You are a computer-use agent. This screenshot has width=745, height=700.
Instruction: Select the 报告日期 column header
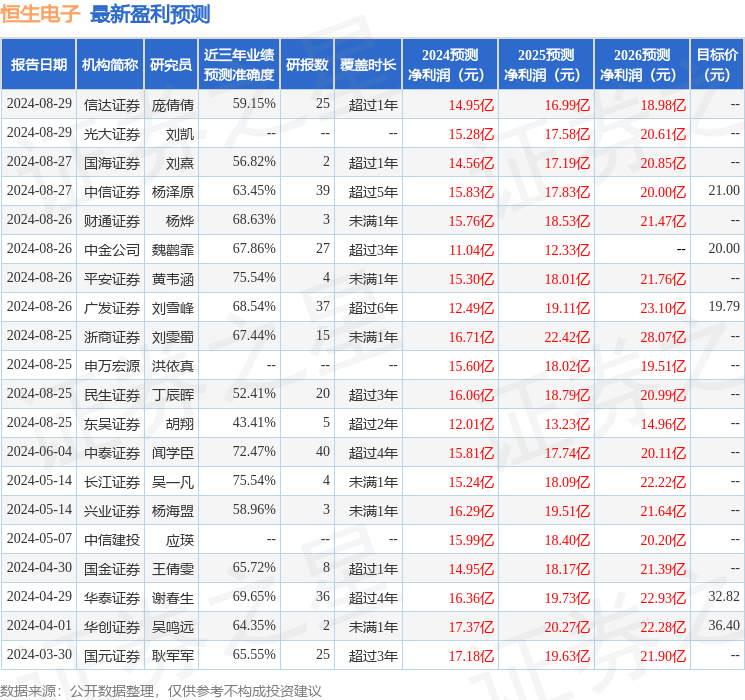38,64
